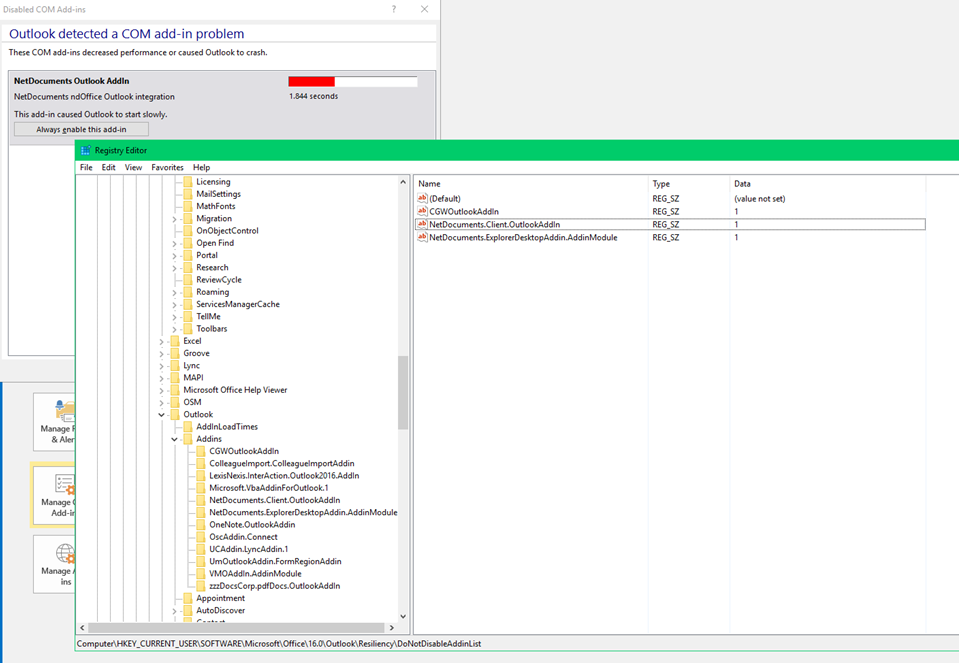Expand the Microsoft Office Help Viewer key

point(162,390)
